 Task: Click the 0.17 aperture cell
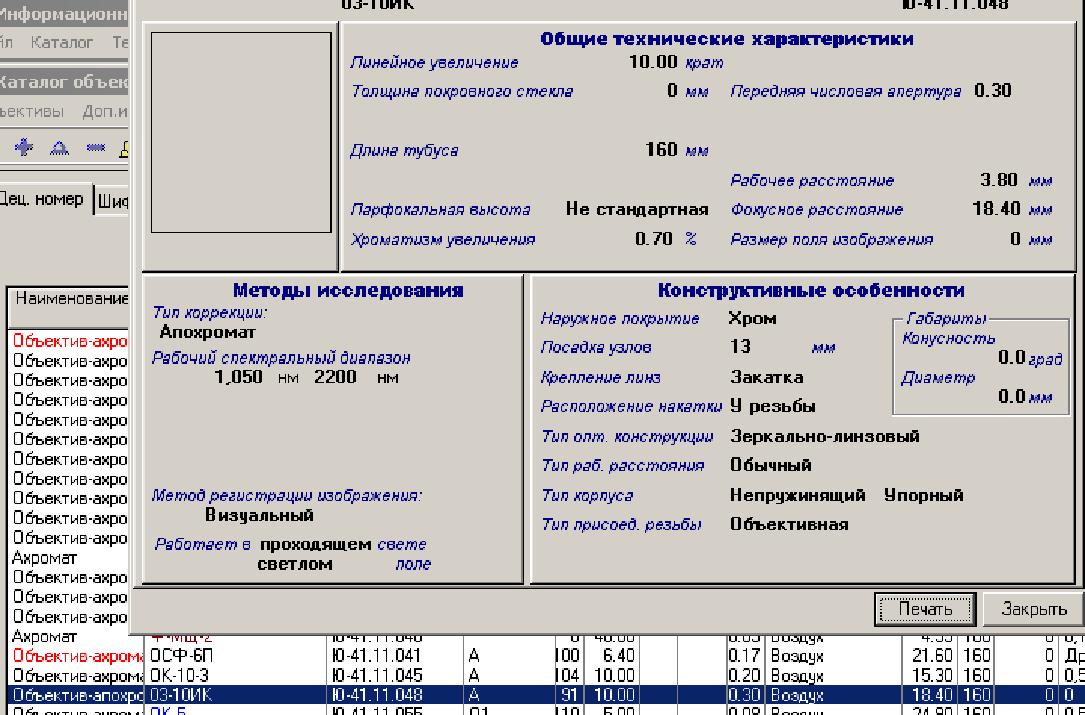(x=745, y=655)
